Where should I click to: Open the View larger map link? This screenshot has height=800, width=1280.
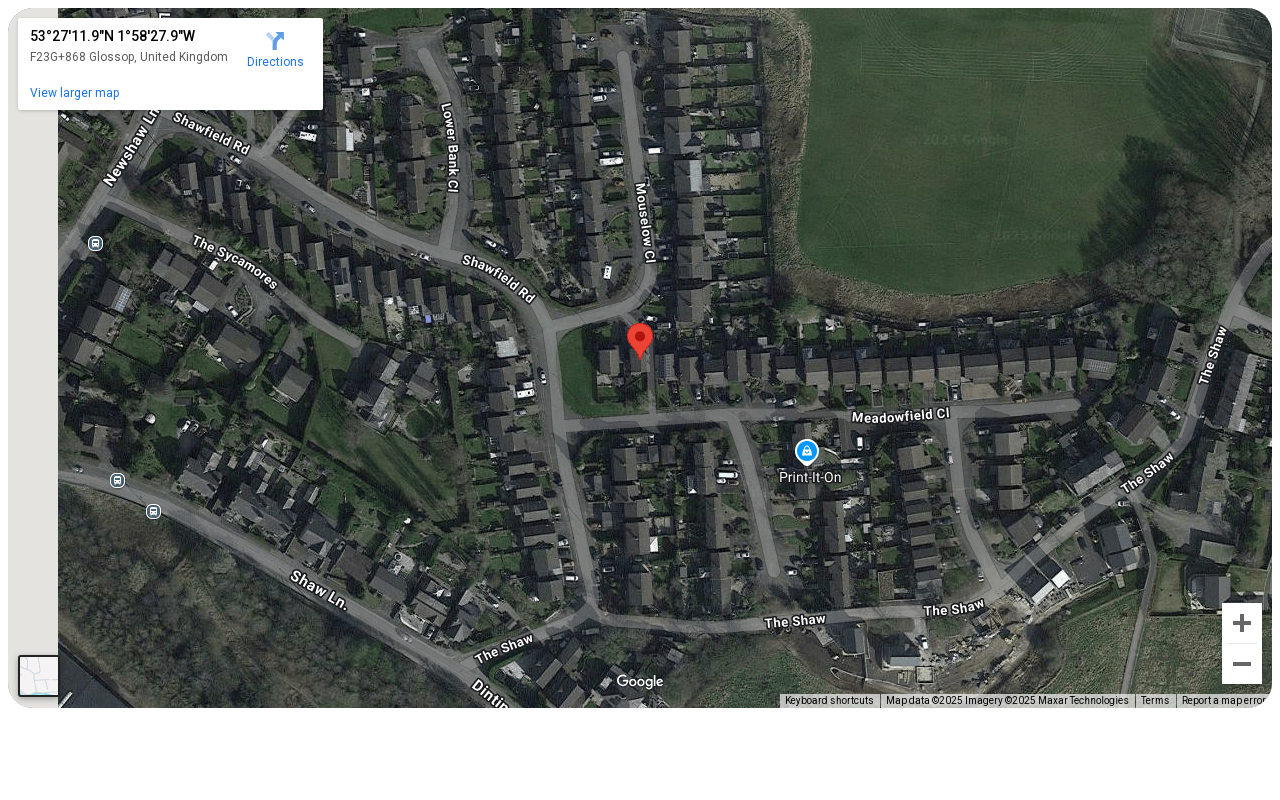pos(75,93)
